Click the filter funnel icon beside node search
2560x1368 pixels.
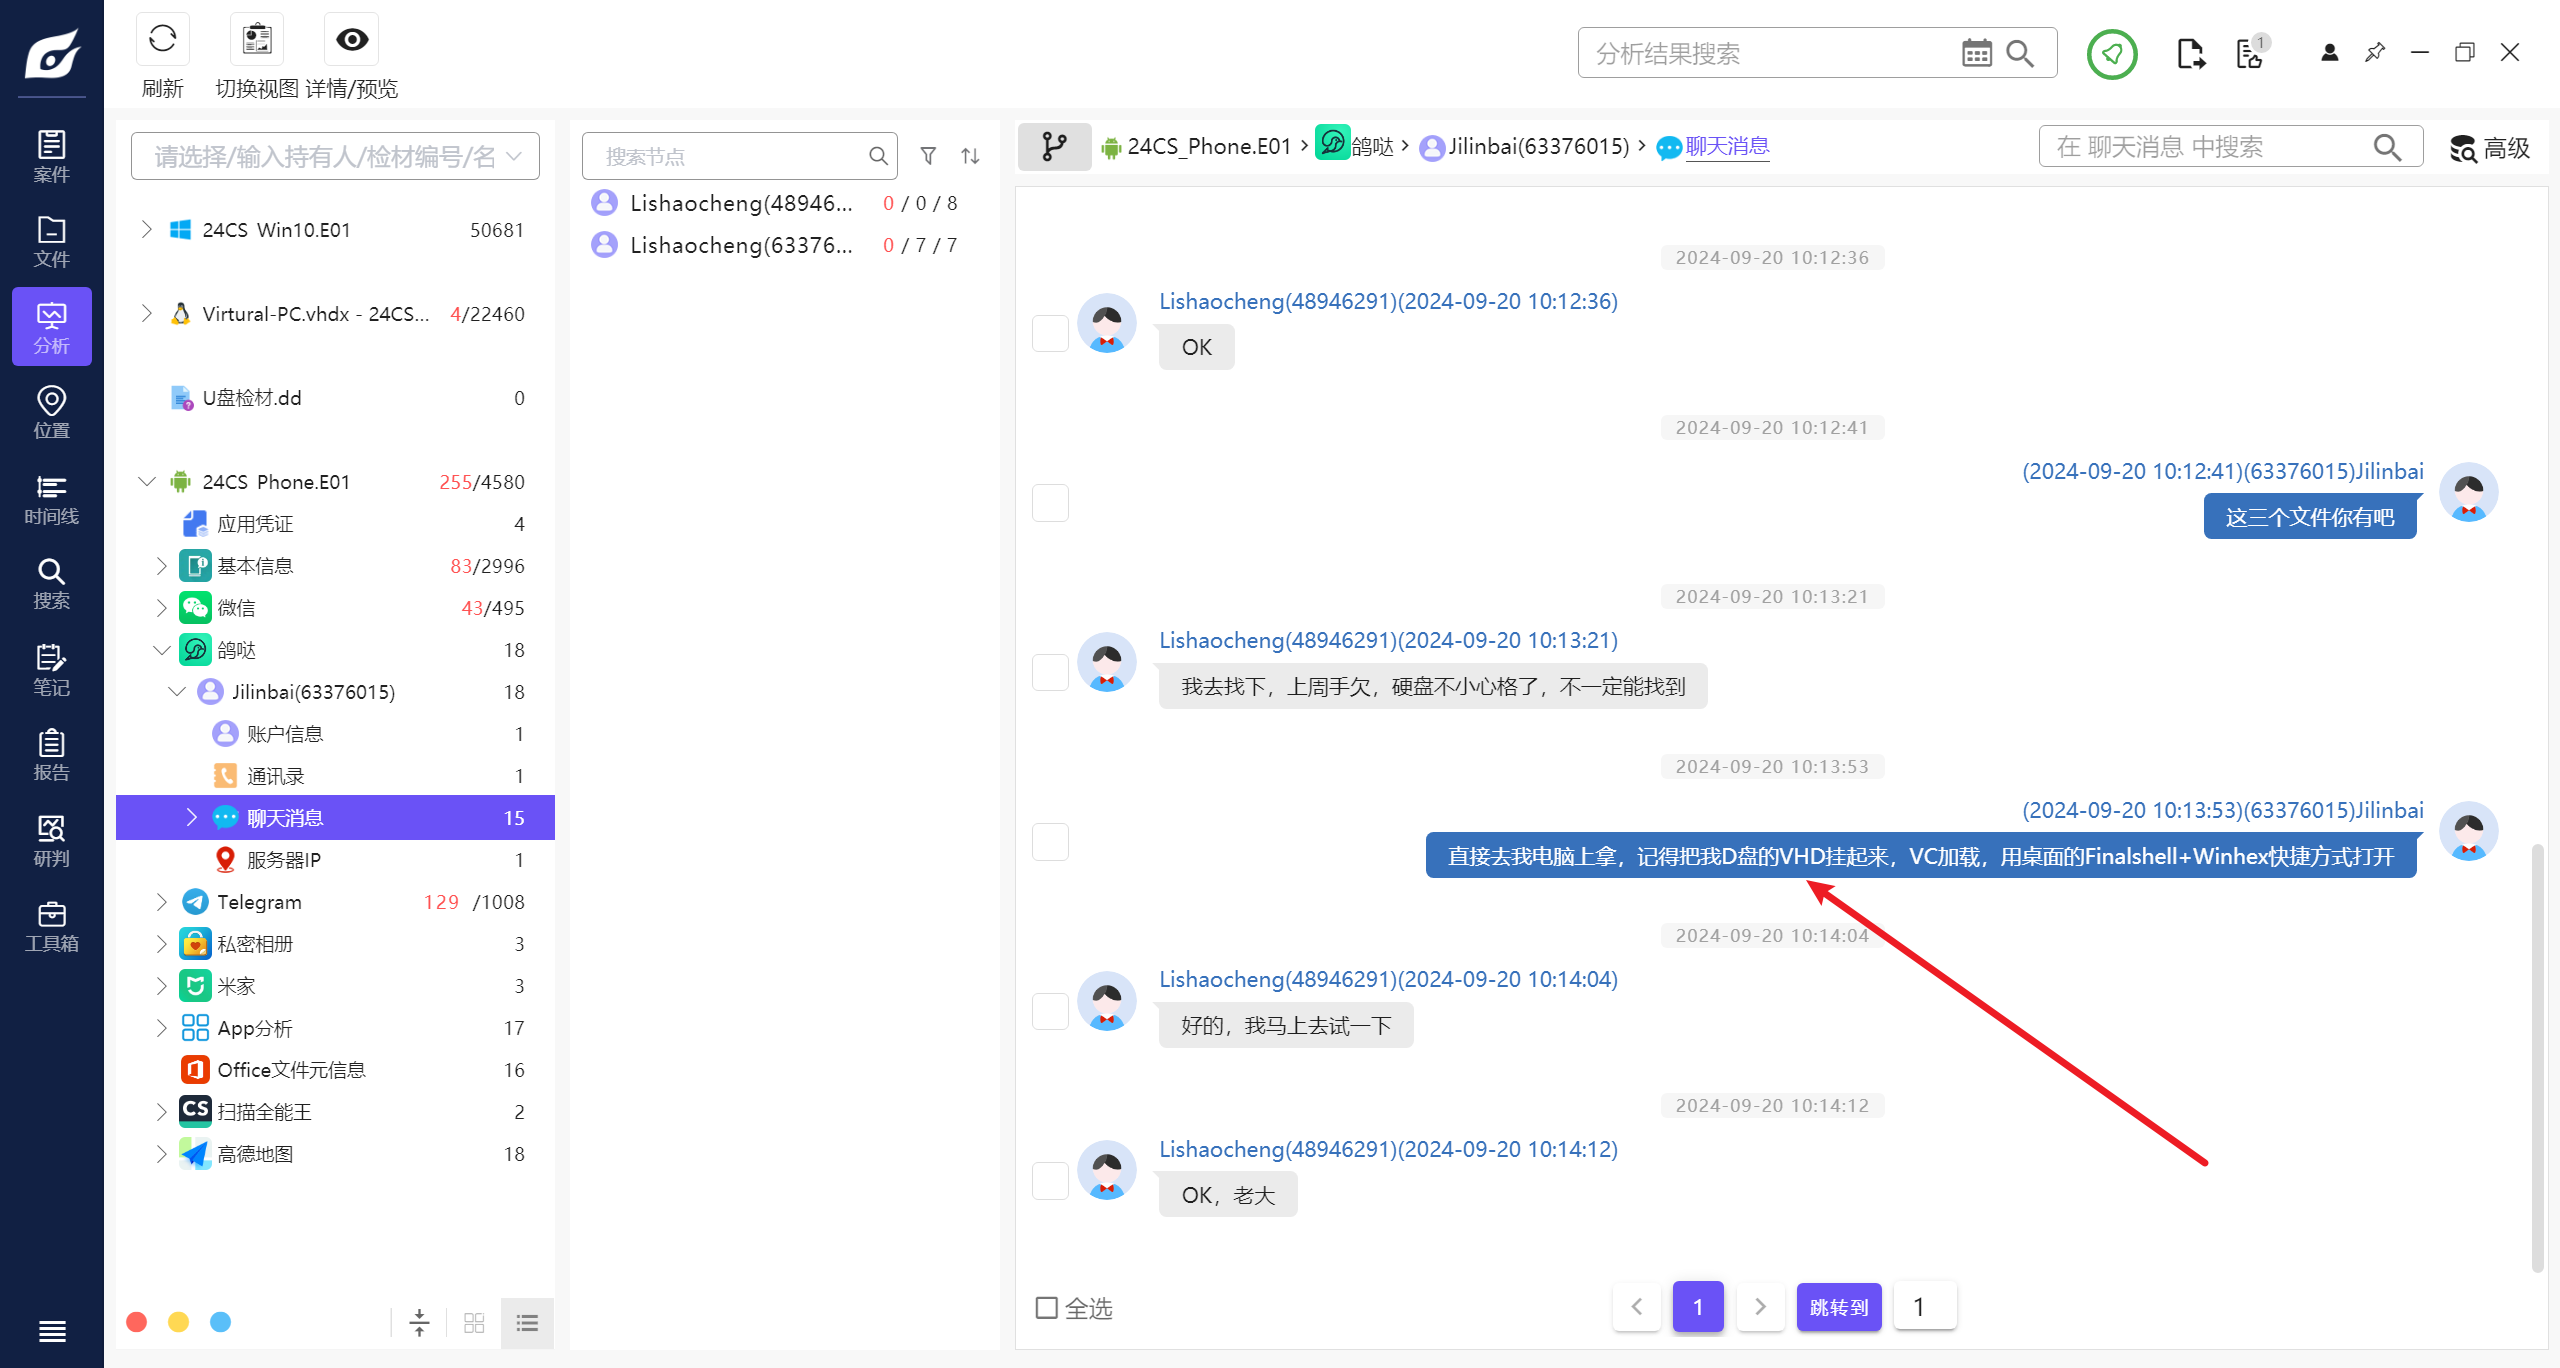coord(928,156)
